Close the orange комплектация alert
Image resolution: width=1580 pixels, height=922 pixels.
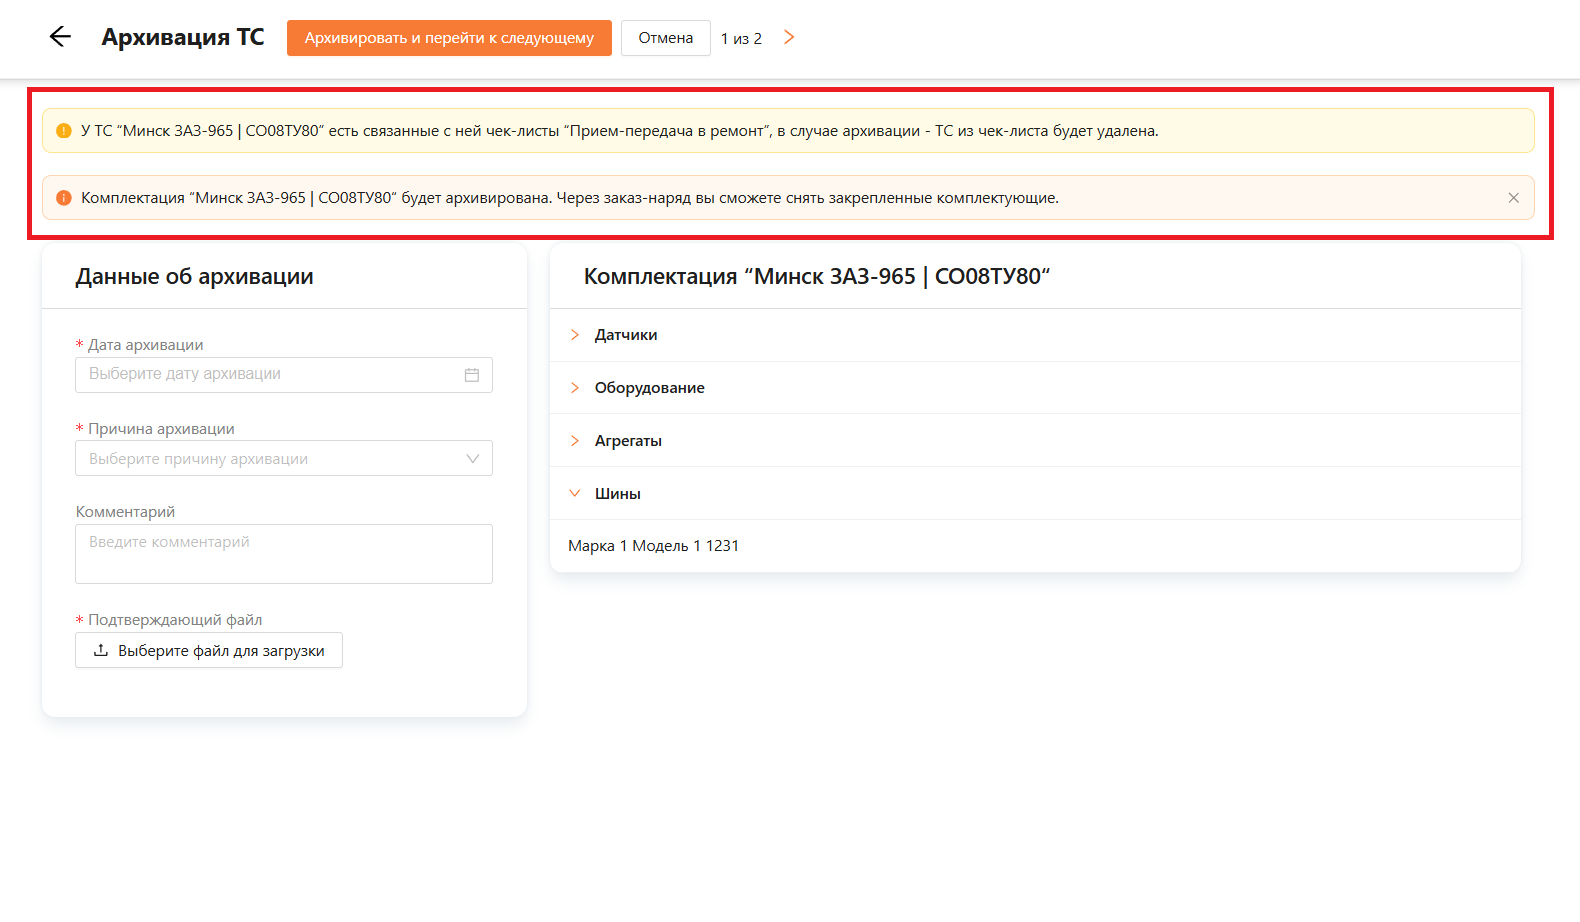tap(1513, 198)
